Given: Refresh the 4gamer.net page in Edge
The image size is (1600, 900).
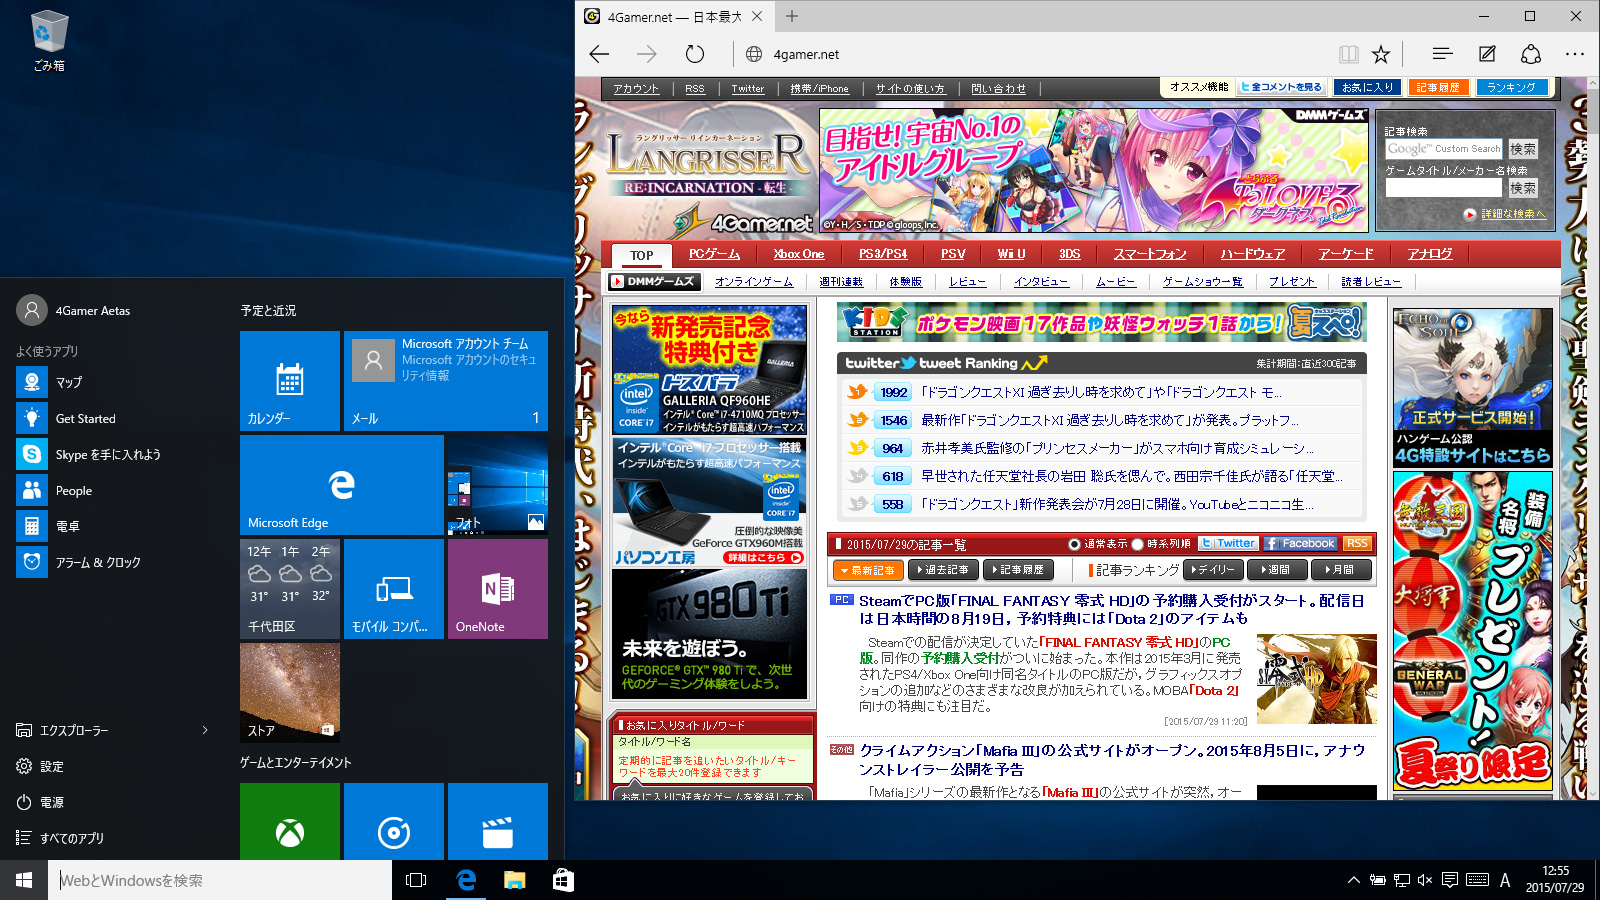Looking at the screenshot, I should click(695, 54).
